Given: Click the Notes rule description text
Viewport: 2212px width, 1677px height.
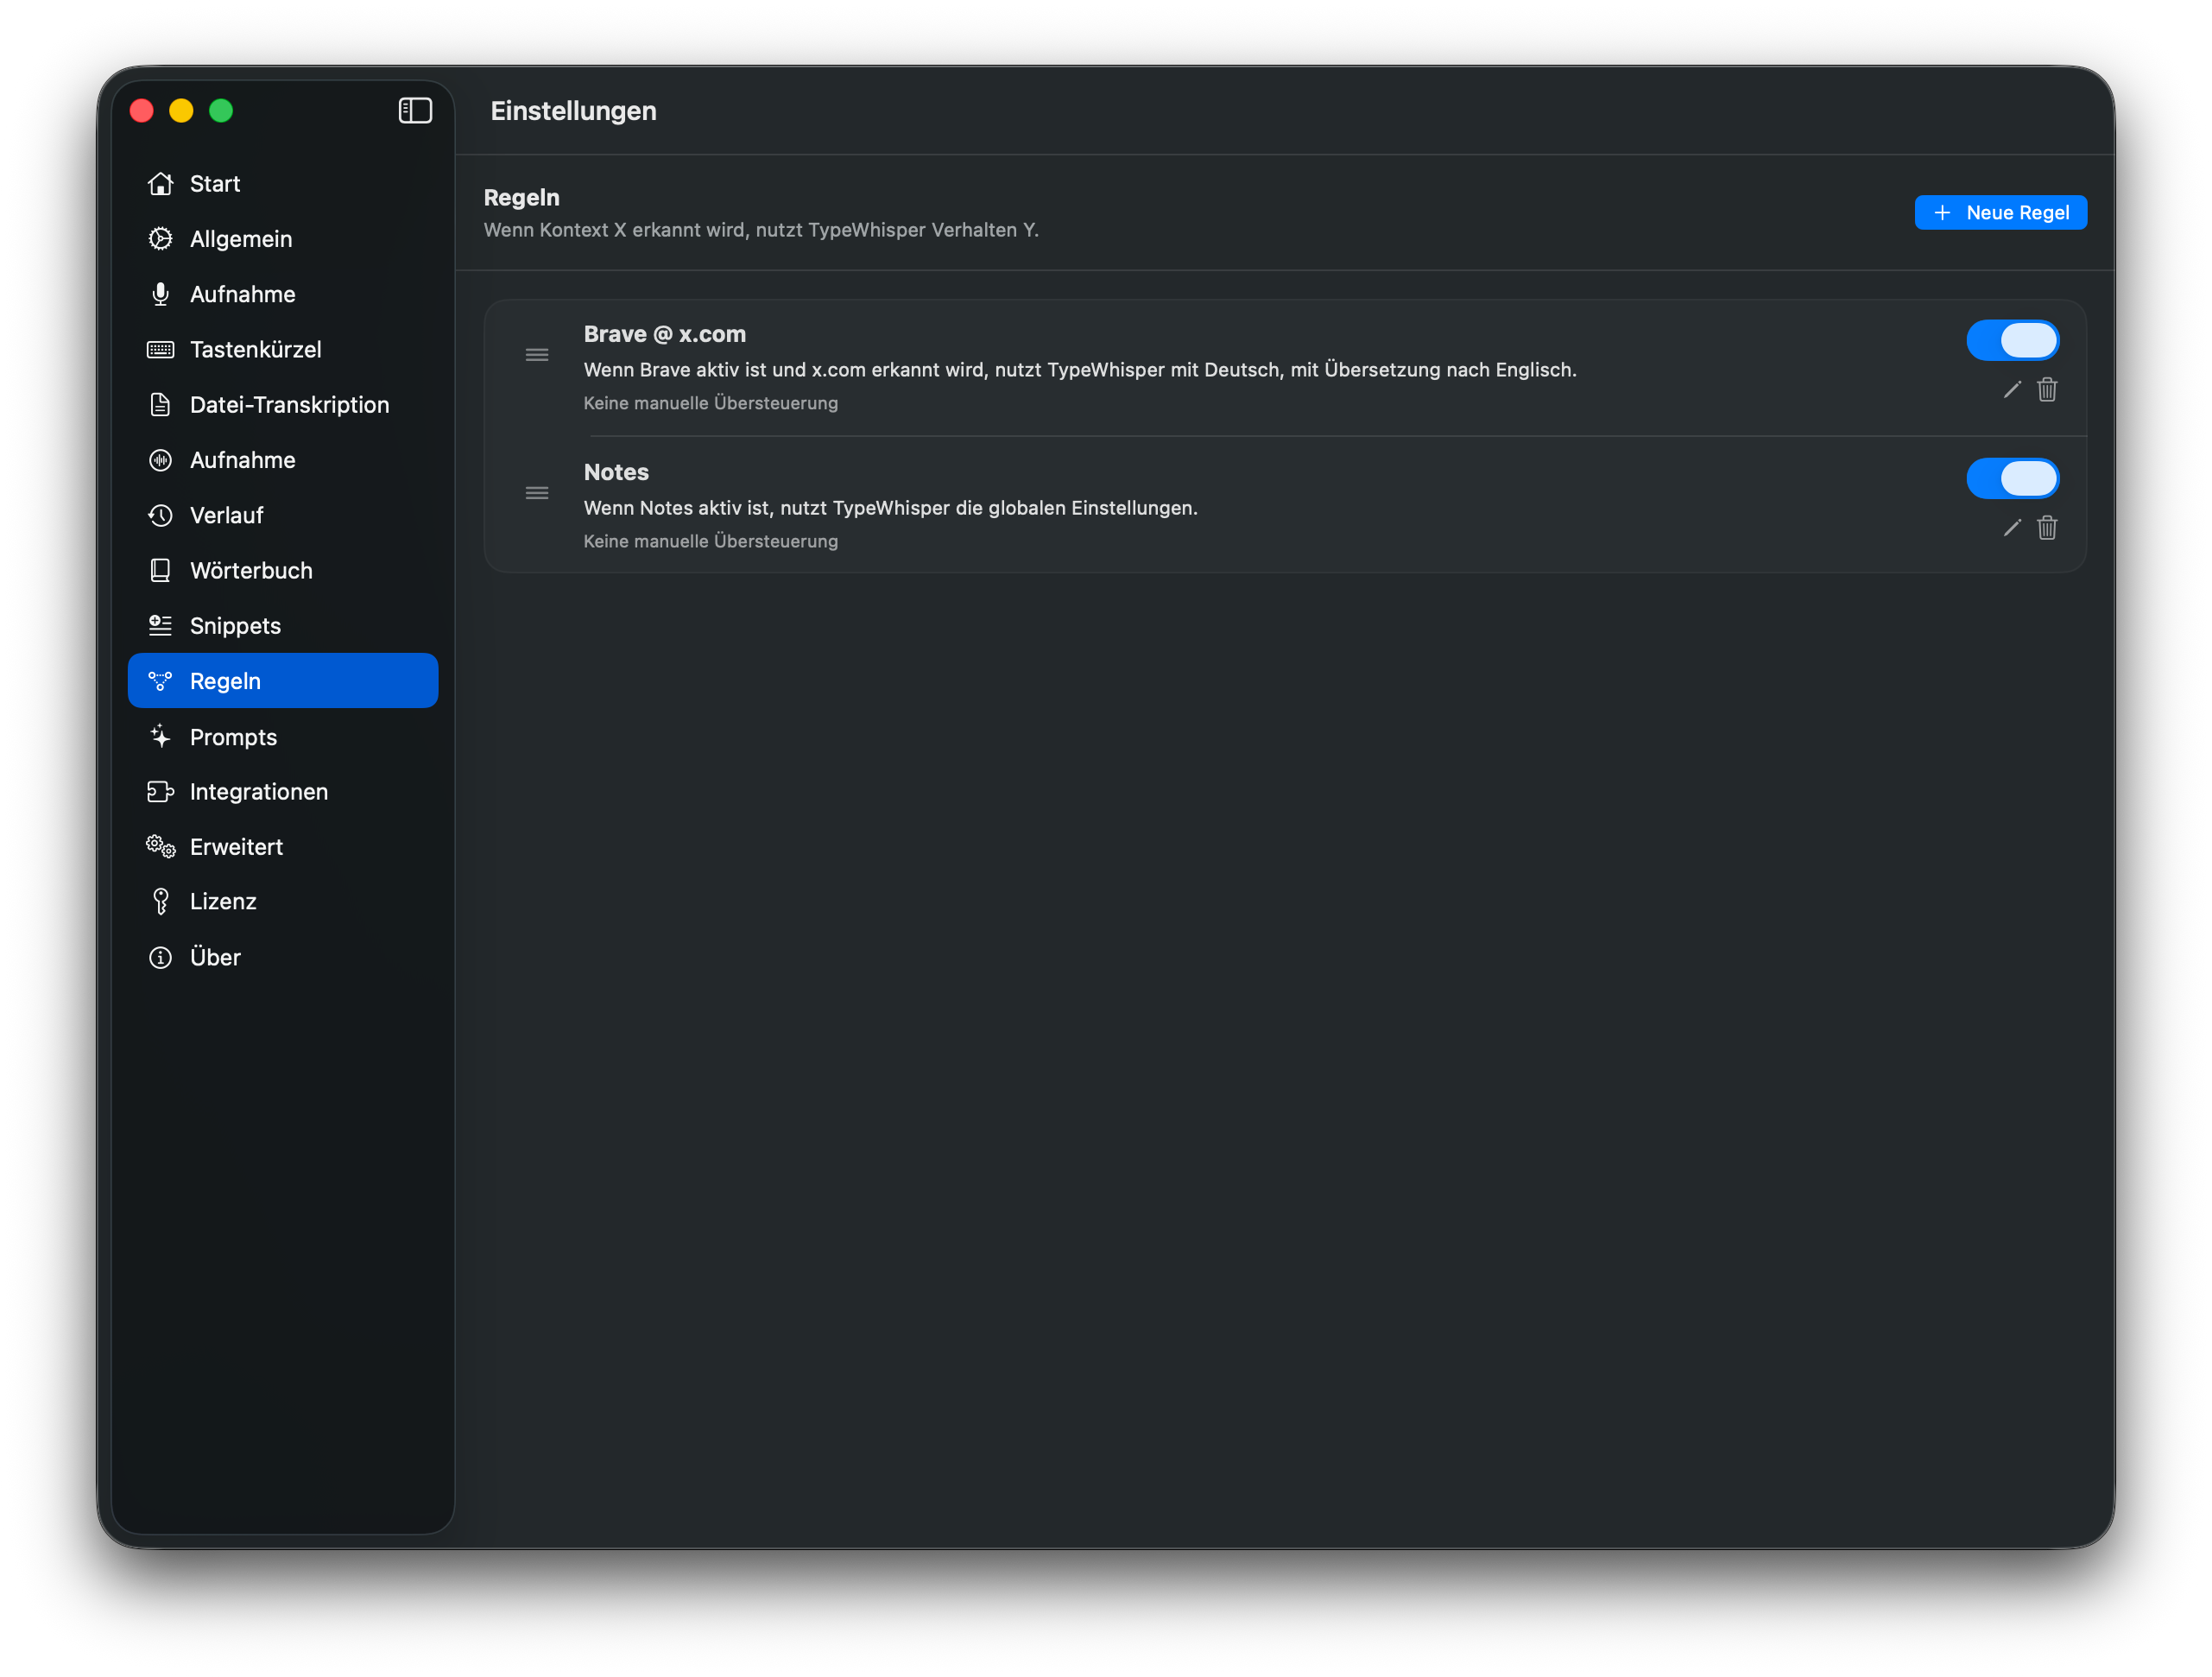Looking at the screenshot, I should click(891, 508).
